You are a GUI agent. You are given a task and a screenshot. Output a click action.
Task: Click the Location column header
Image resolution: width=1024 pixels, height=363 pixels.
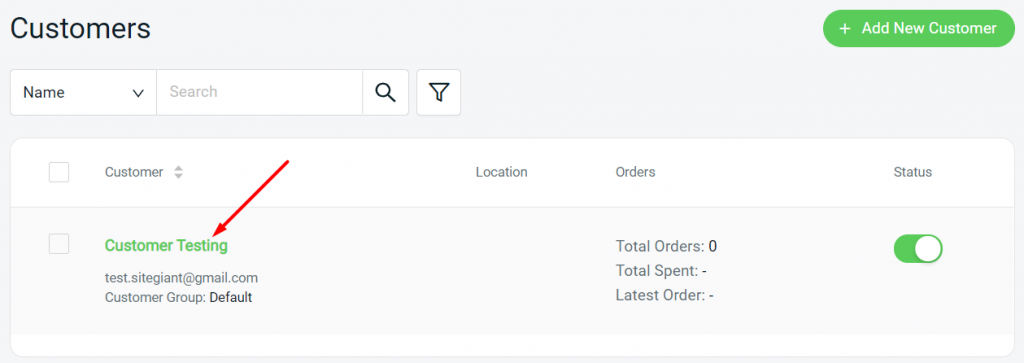point(502,172)
